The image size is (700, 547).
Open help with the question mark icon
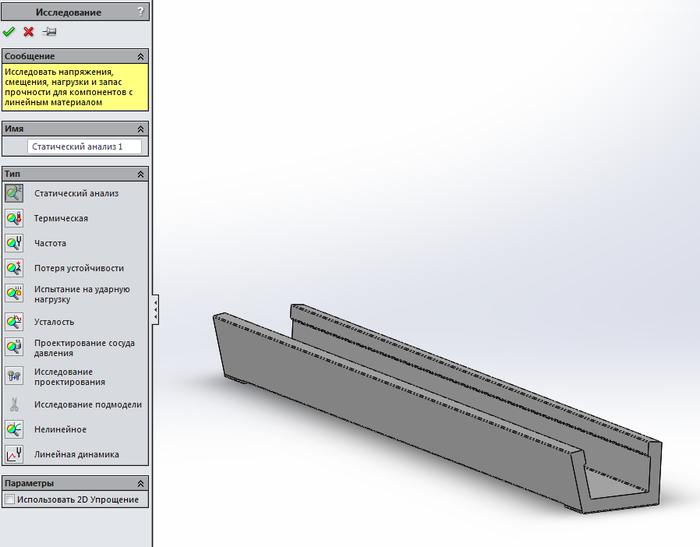tap(140, 12)
